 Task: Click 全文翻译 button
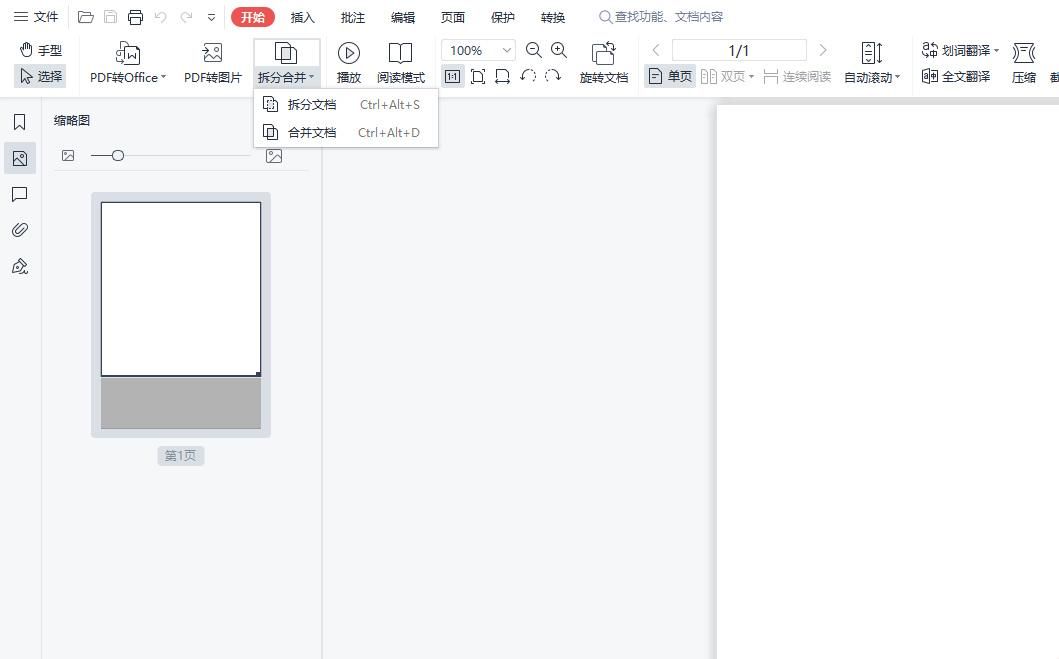point(956,76)
